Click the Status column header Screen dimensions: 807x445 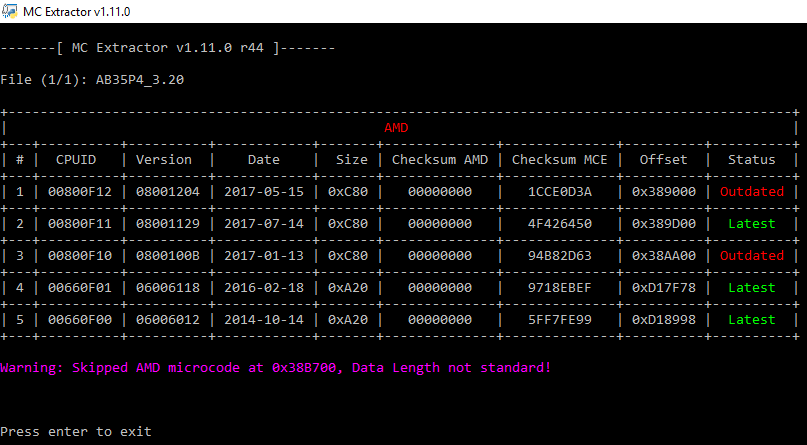click(x=751, y=160)
